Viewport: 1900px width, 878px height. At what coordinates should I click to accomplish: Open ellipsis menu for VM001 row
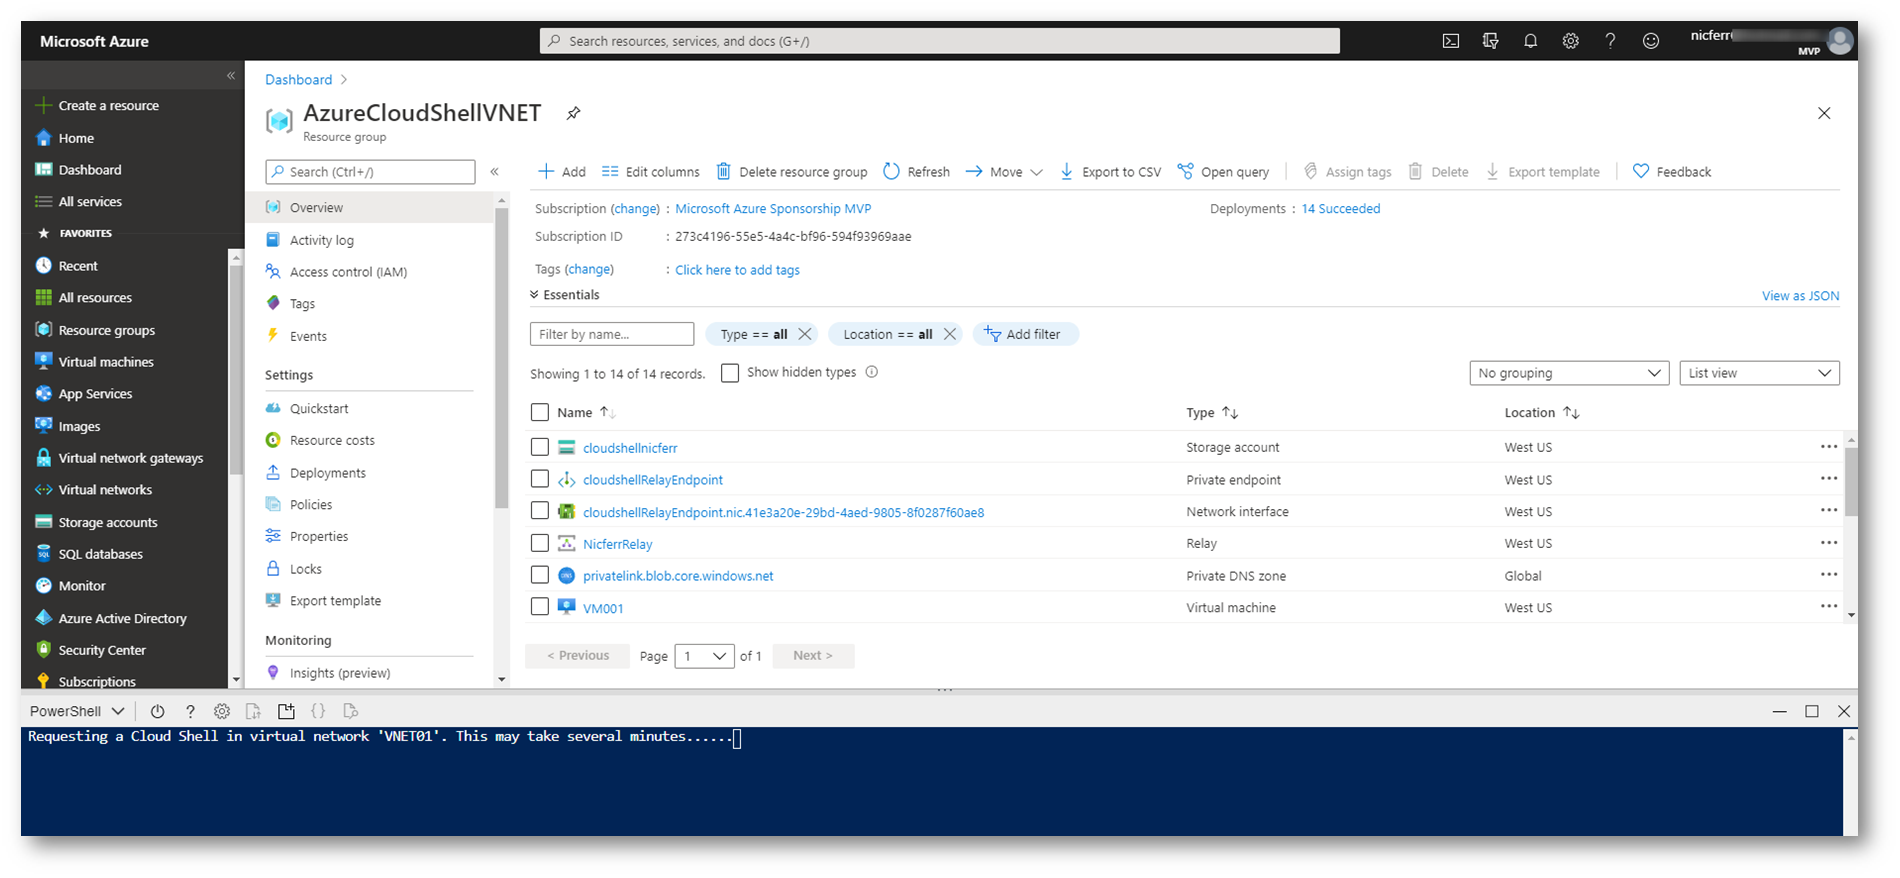(1829, 607)
